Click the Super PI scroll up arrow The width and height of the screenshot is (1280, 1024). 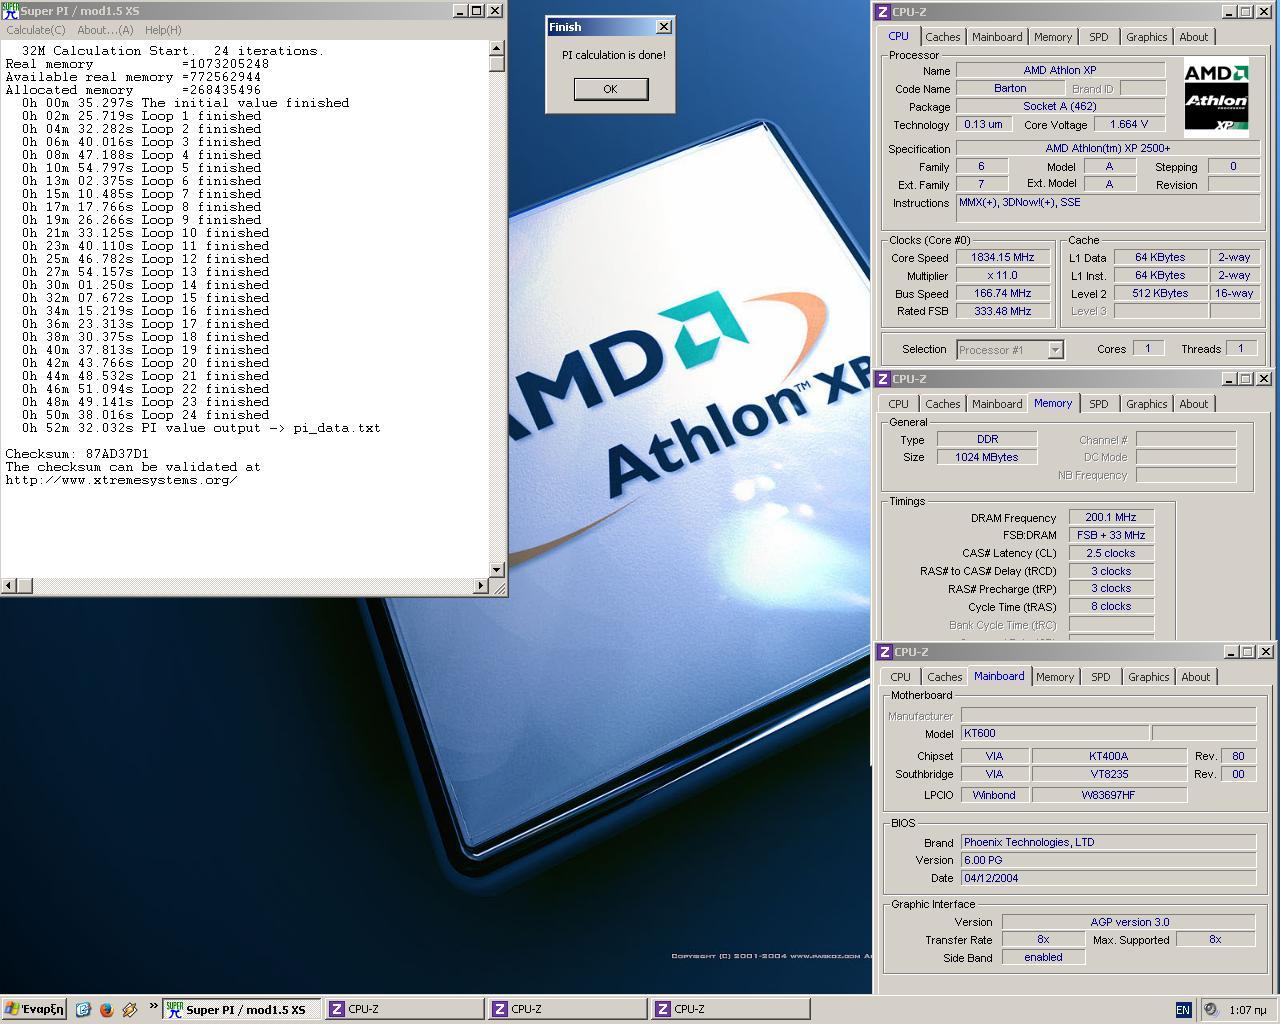tap(497, 47)
